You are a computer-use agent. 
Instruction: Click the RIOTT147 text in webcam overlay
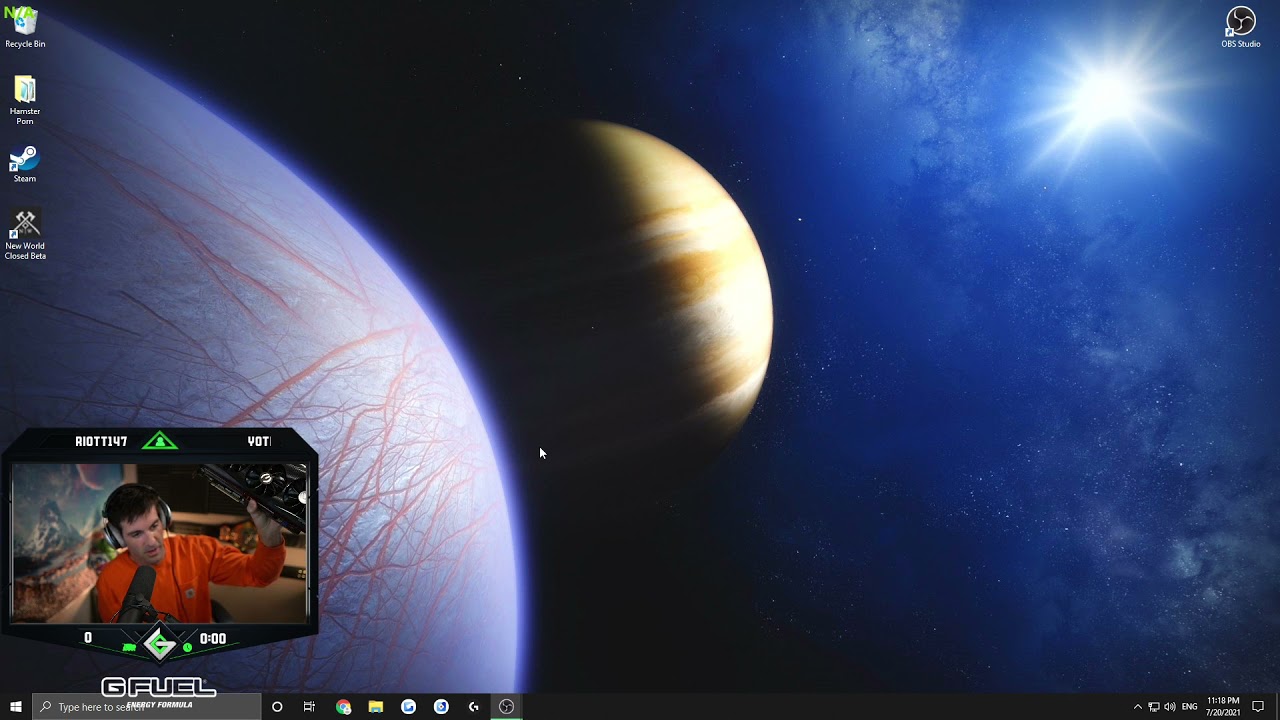tap(101, 441)
